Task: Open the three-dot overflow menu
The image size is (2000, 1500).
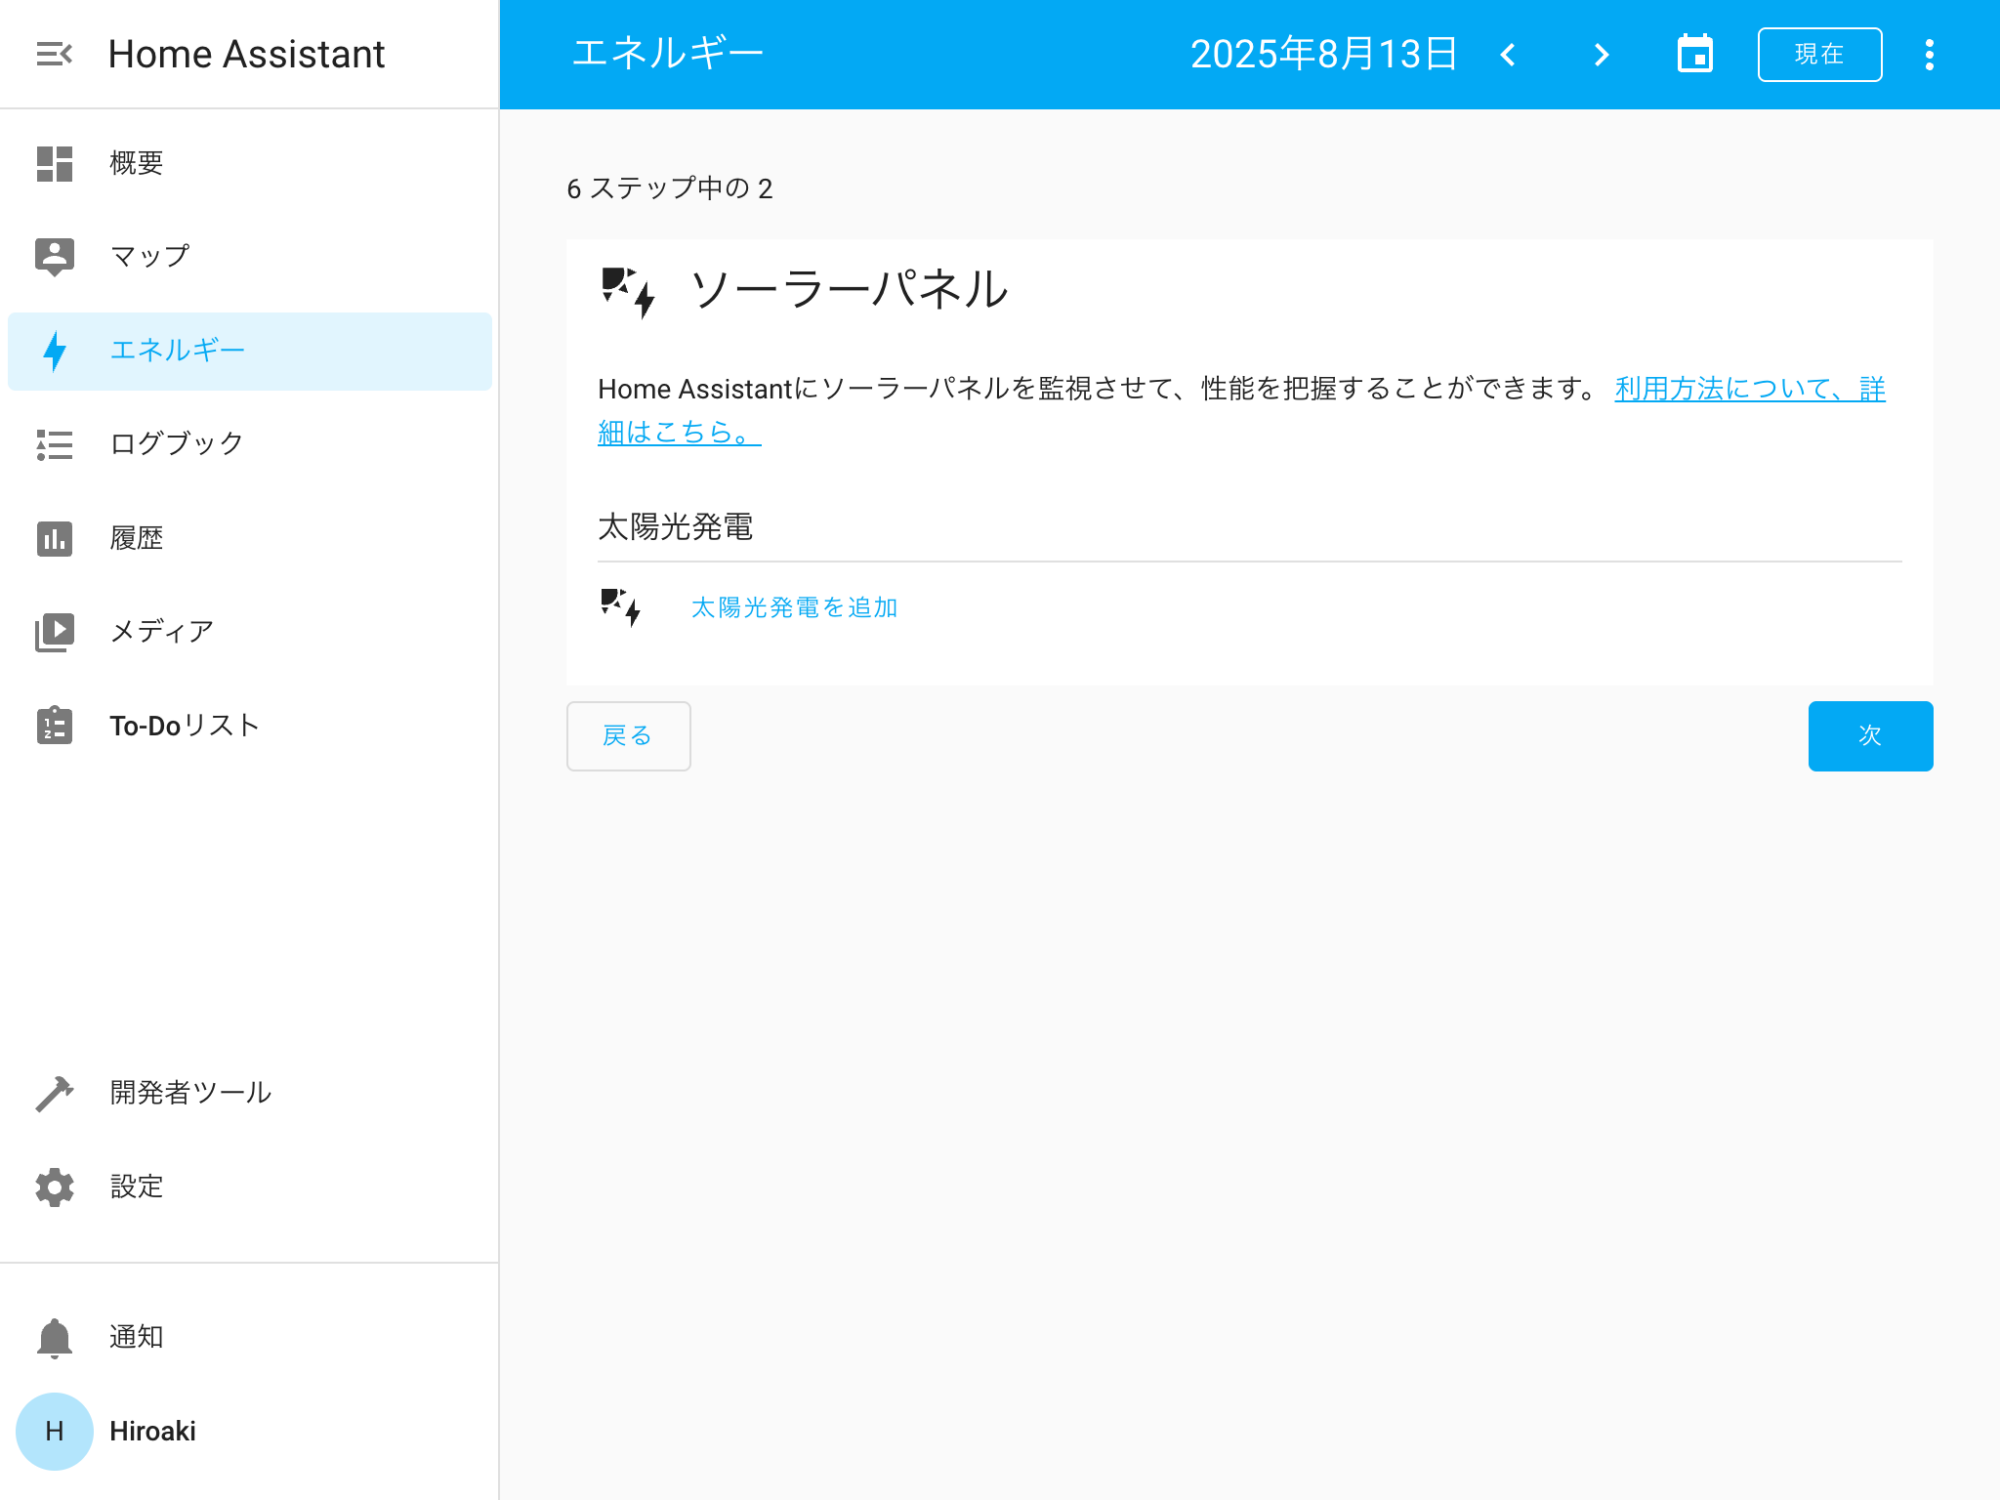Action: coord(1929,55)
